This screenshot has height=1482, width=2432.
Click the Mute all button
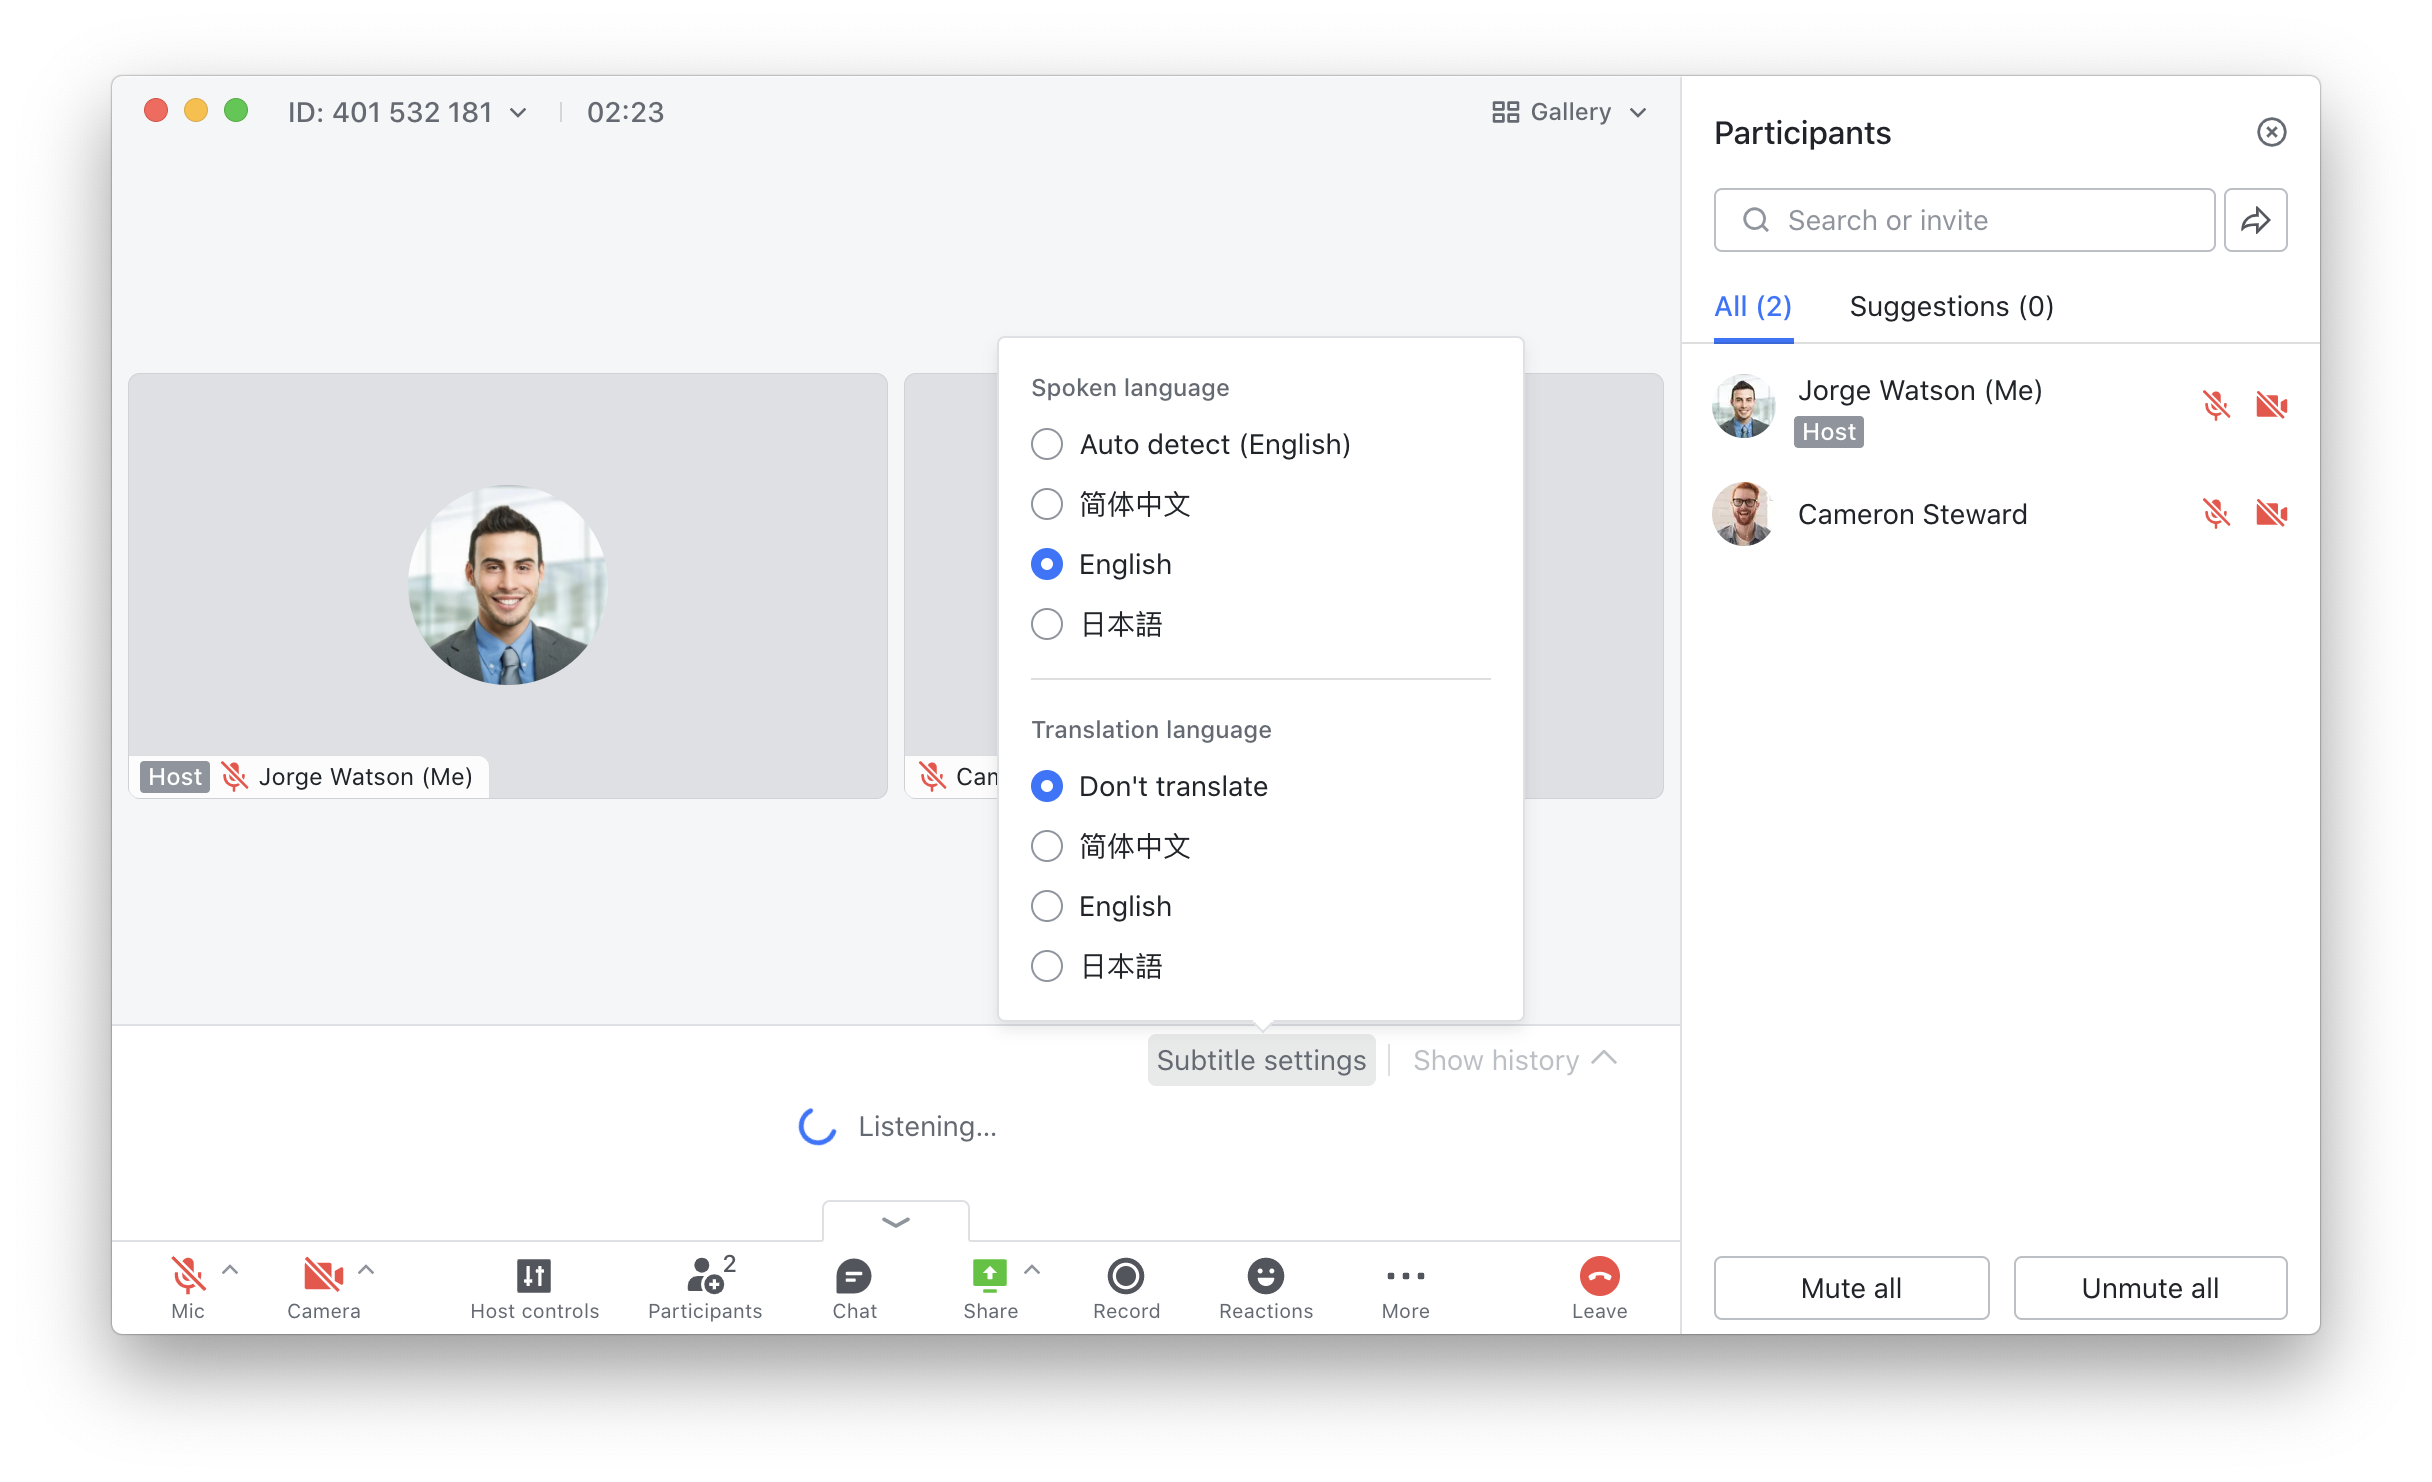1851,1288
